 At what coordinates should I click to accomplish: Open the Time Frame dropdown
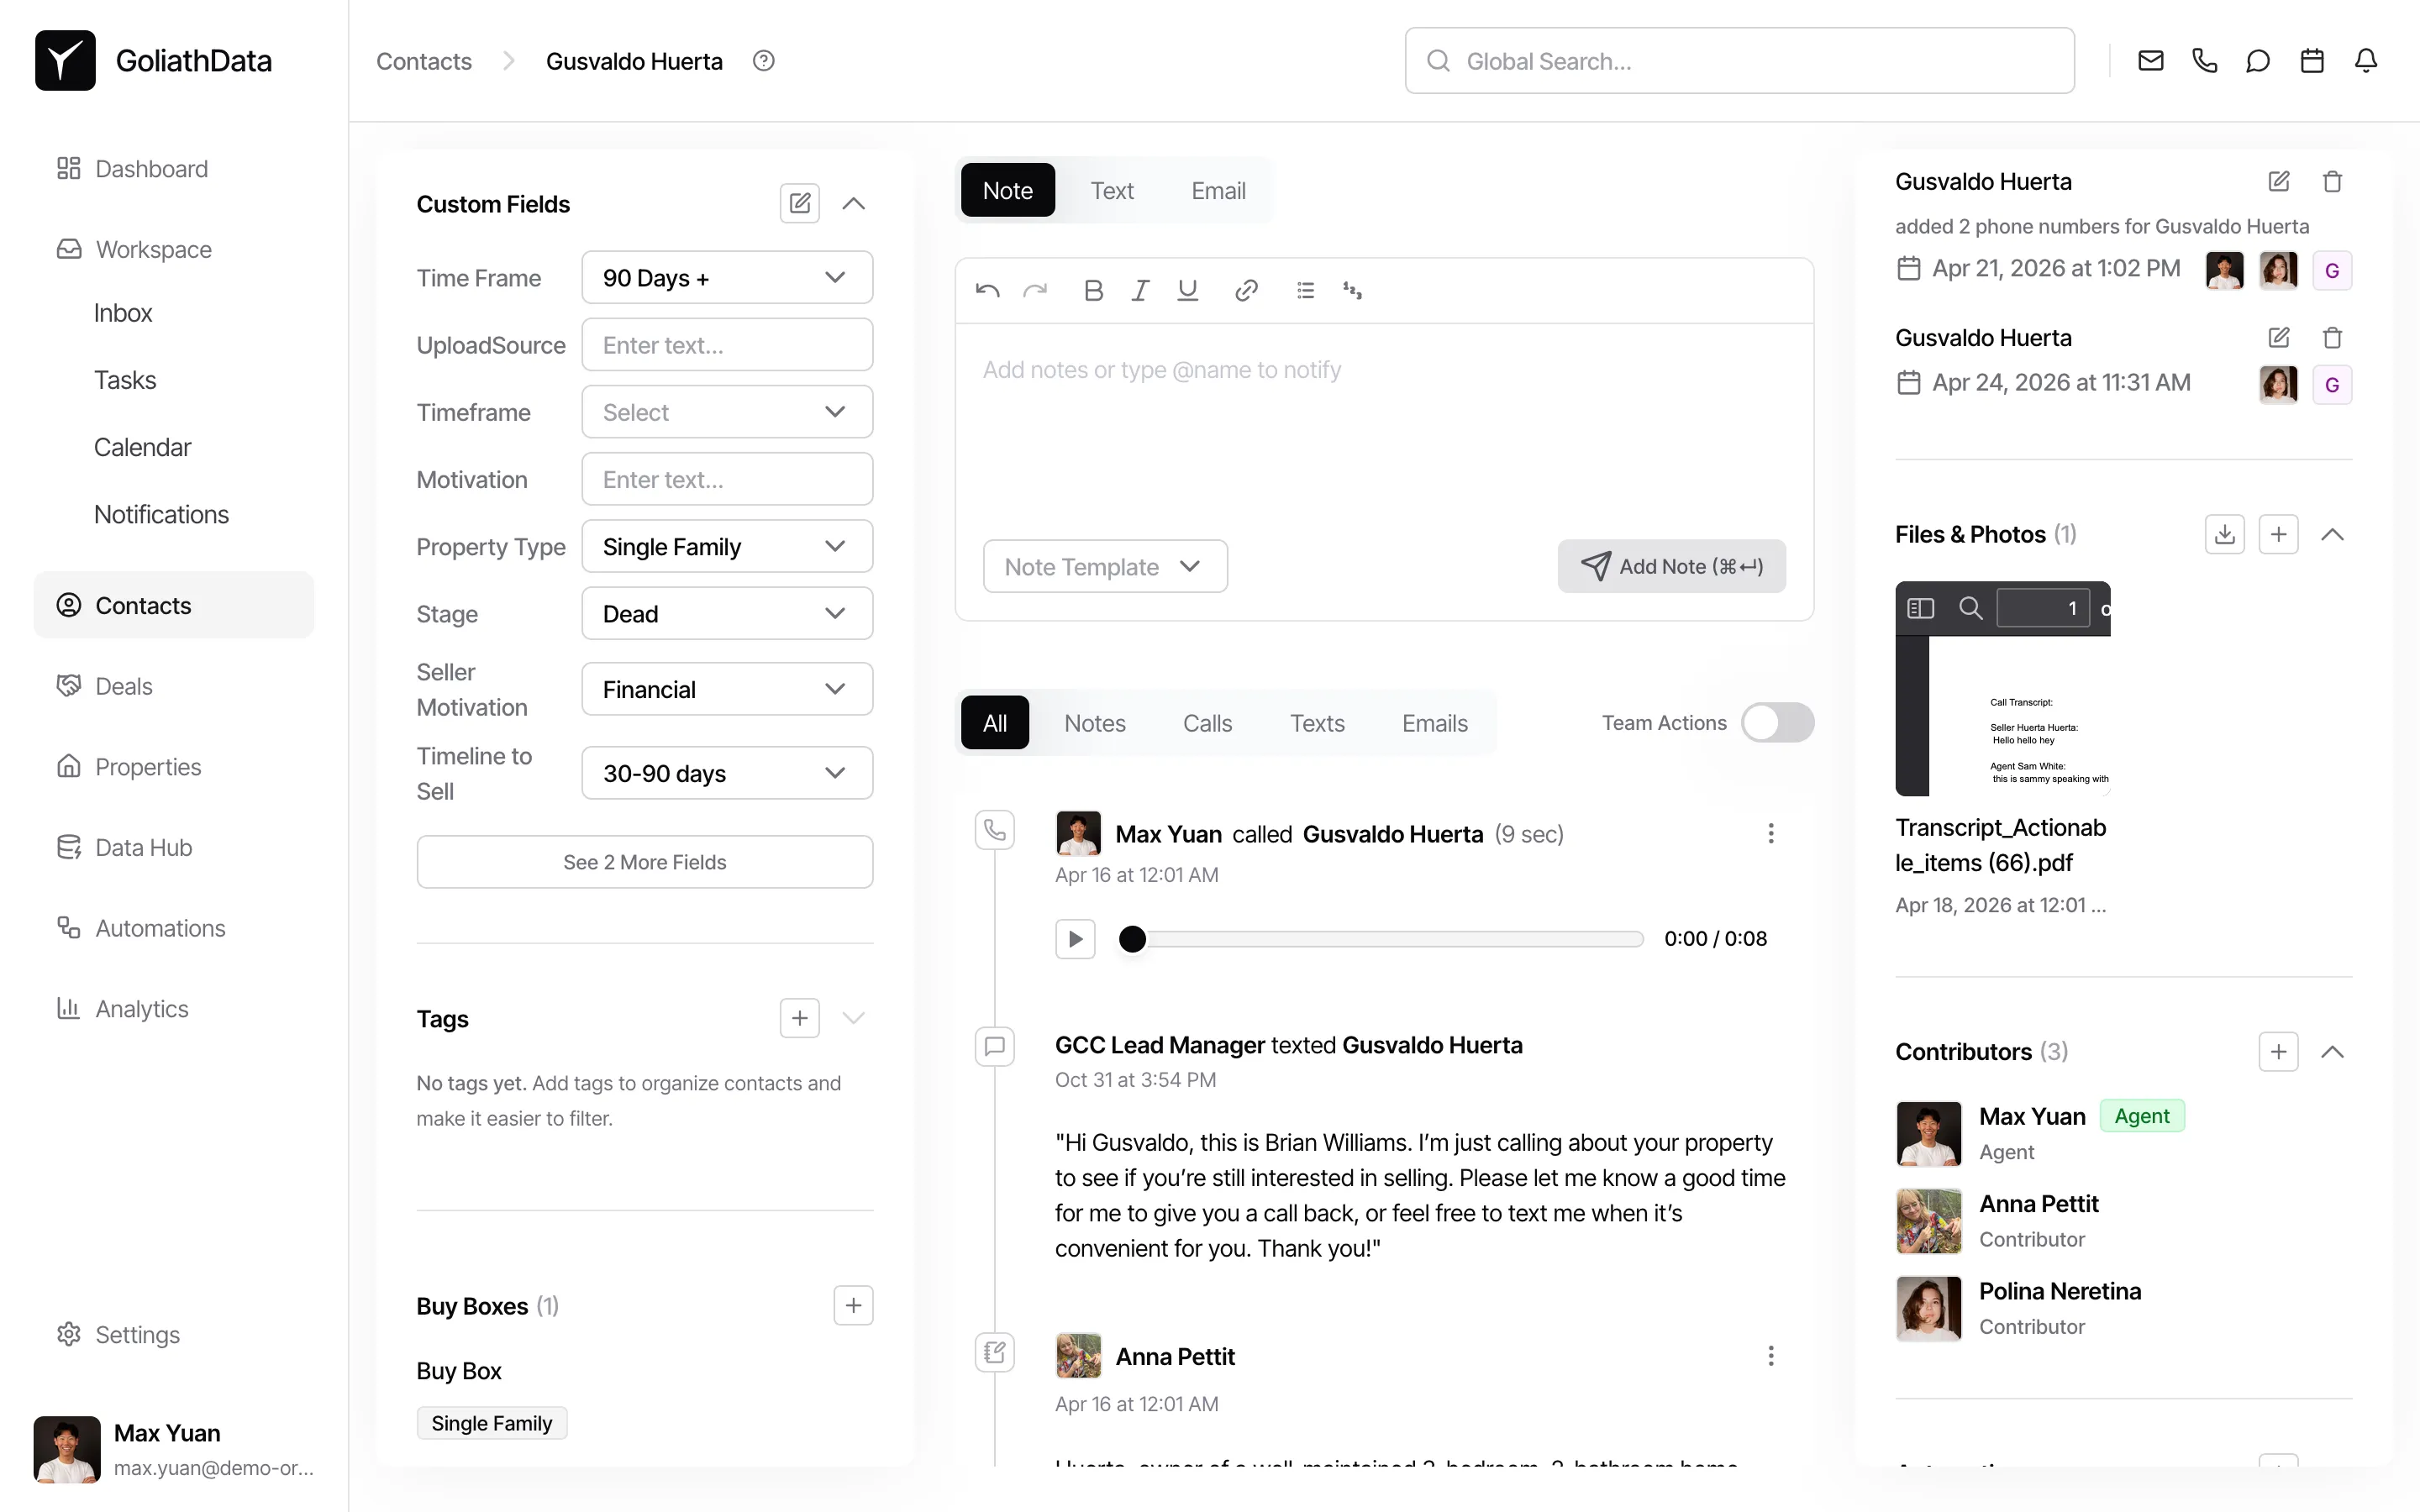point(726,278)
